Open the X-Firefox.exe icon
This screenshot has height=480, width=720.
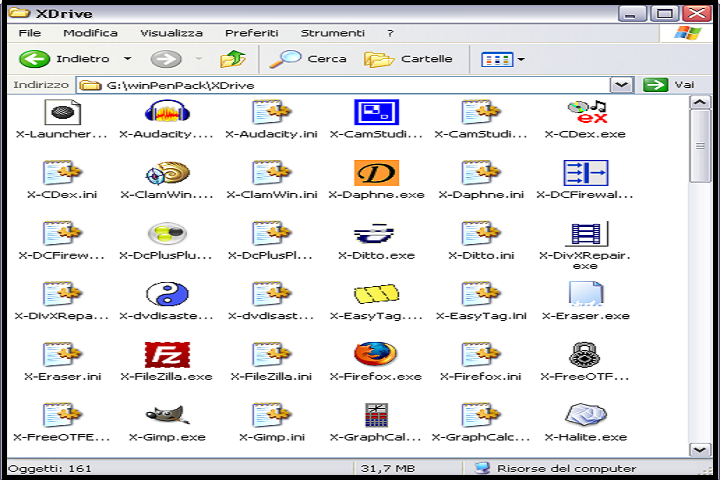tap(375, 355)
